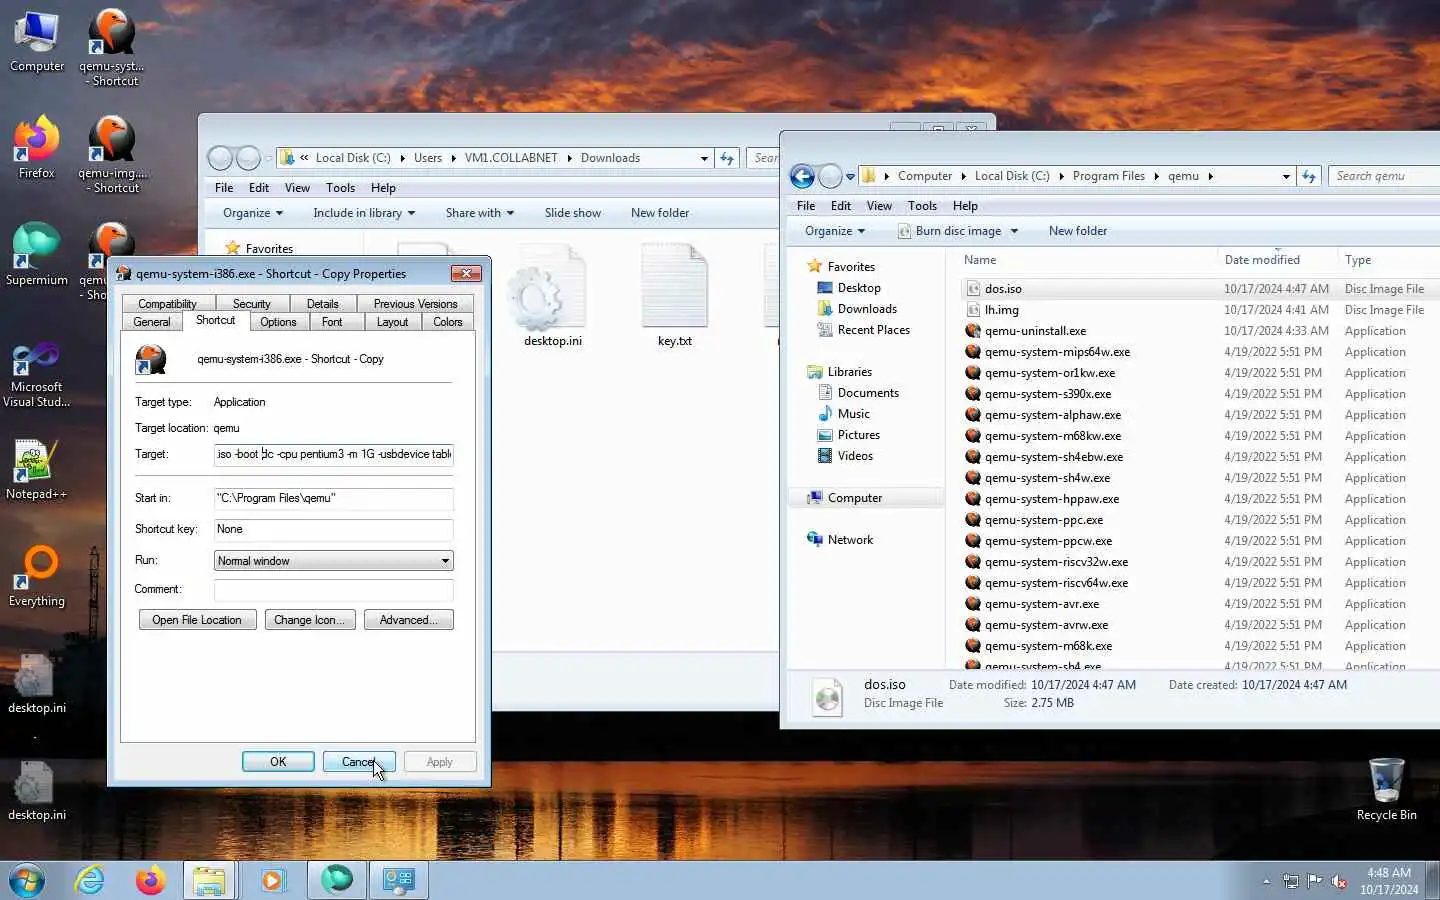Screen dimensions: 1440x900
Task: Switch to the Font tab
Action: pos(332,321)
